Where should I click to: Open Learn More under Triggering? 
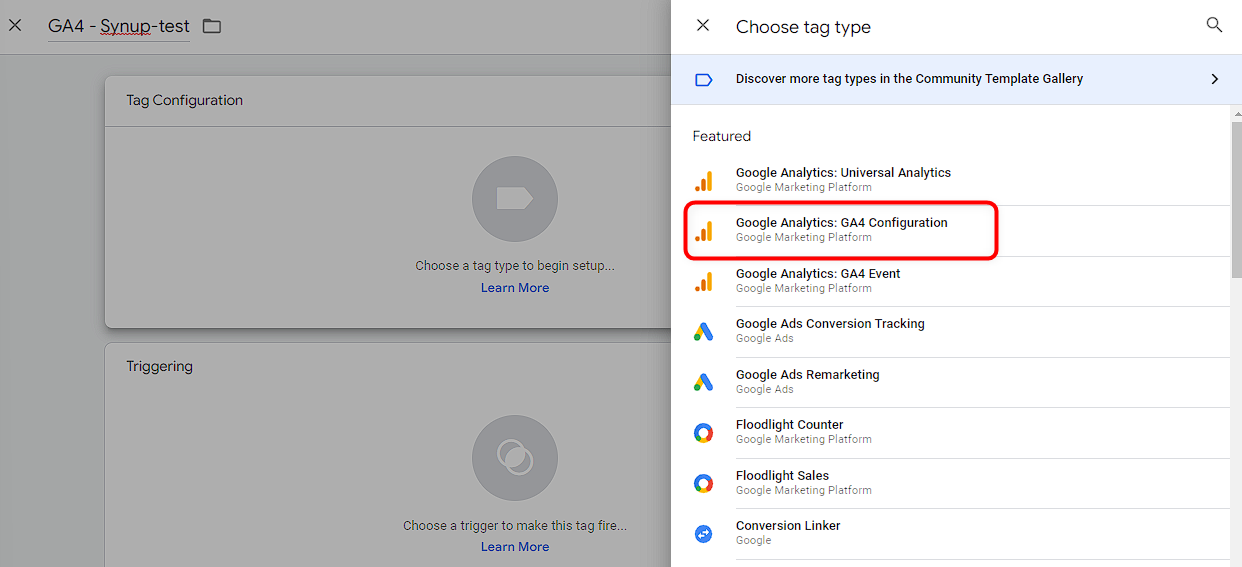[x=515, y=547]
